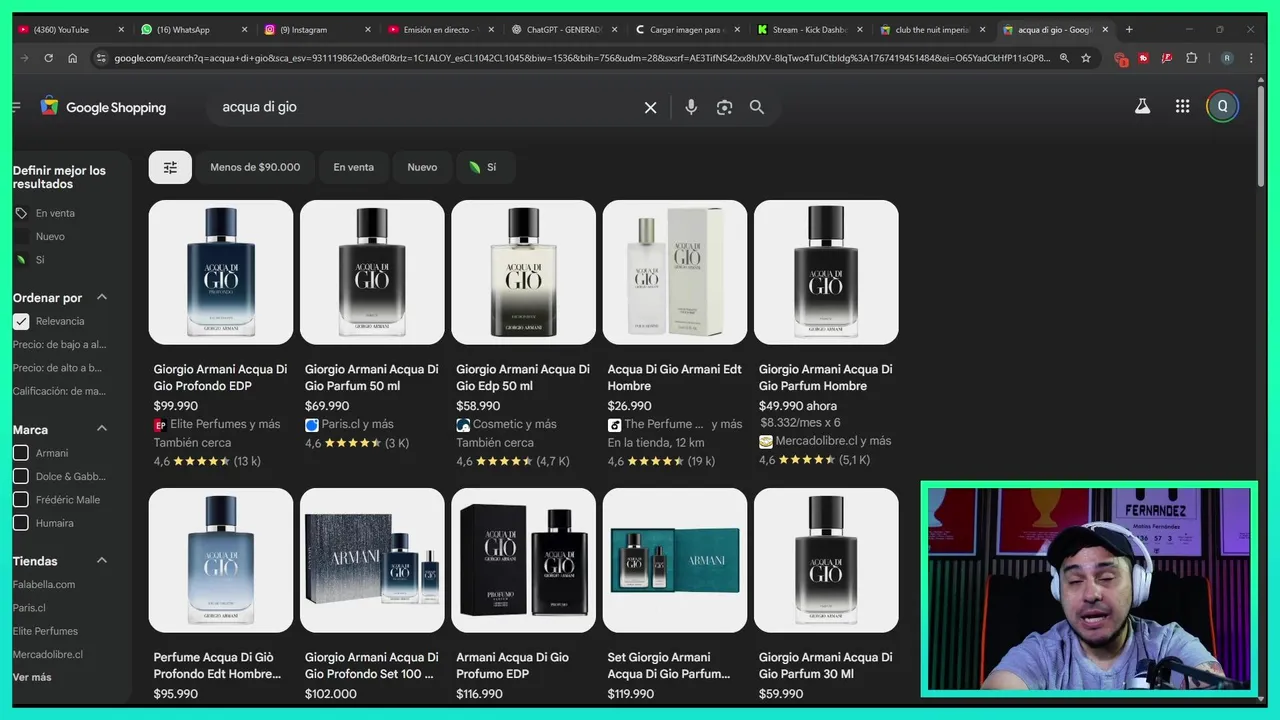Tick the Frédéric Malle brand checkbox
The height and width of the screenshot is (720, 1280).
(21, 499)
